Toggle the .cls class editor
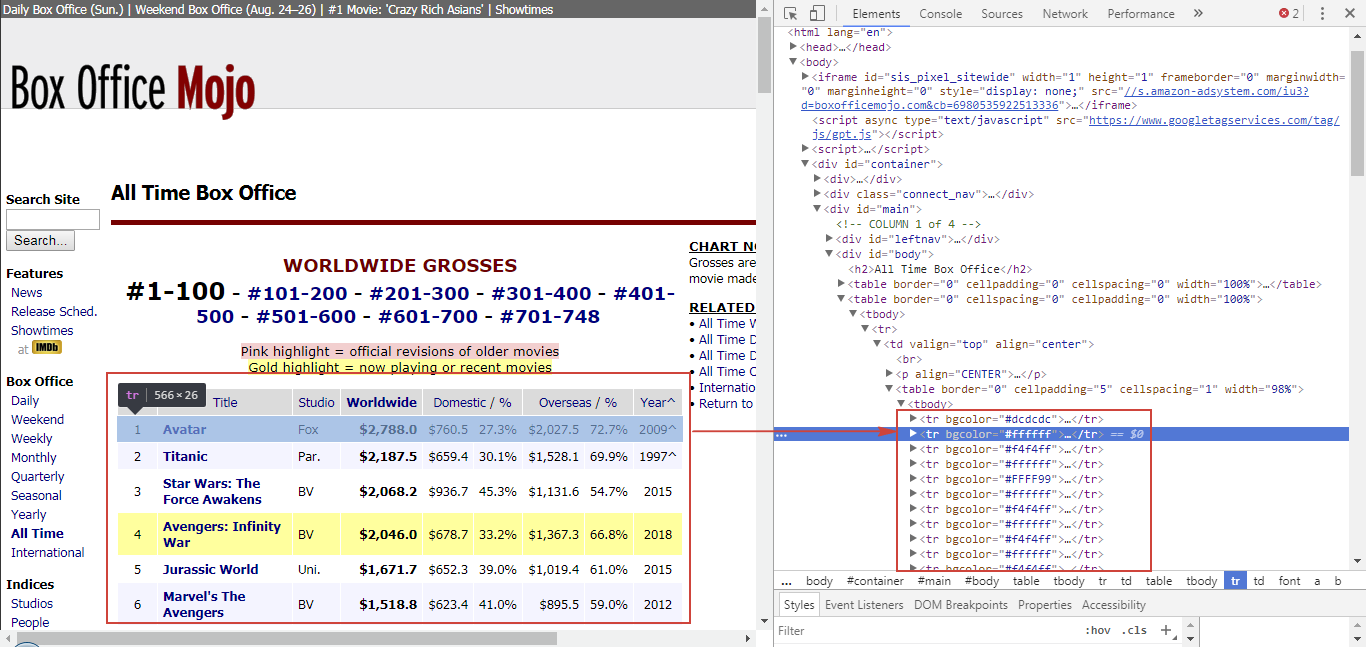This screenshot has height=647, width=1366. tap(1134, 631)
